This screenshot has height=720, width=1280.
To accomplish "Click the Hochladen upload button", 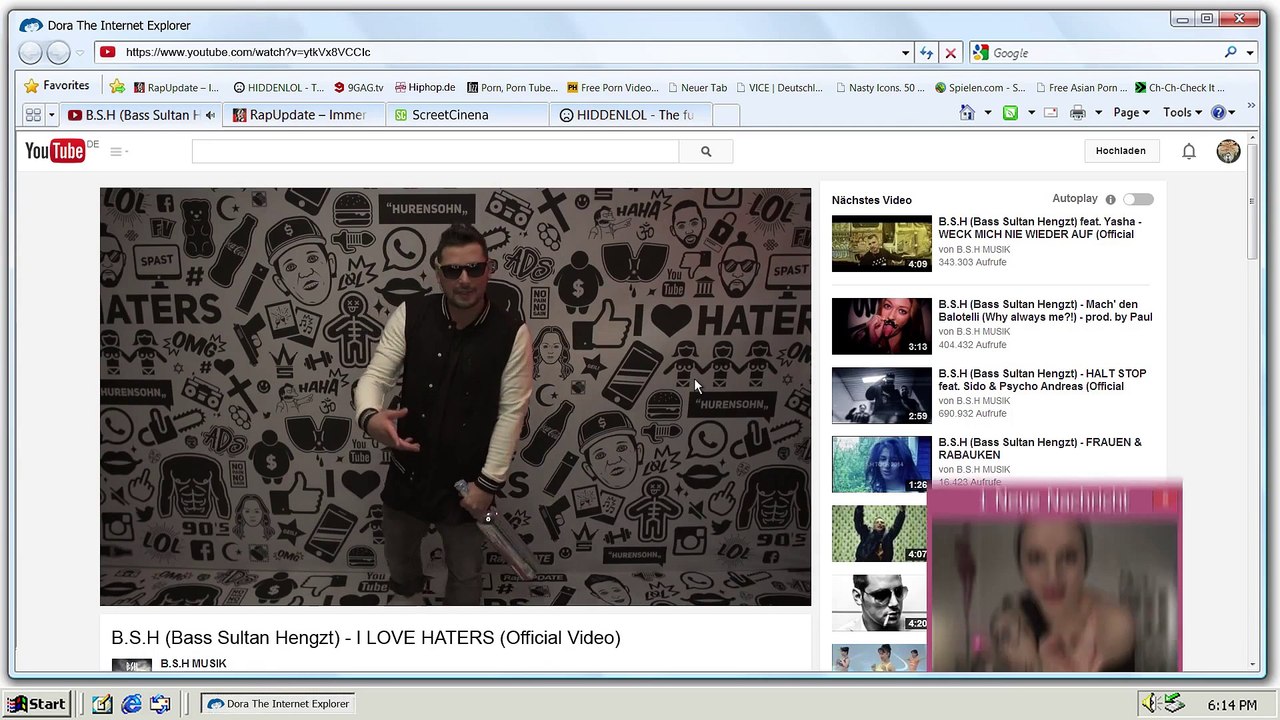I will (1120, 151).
